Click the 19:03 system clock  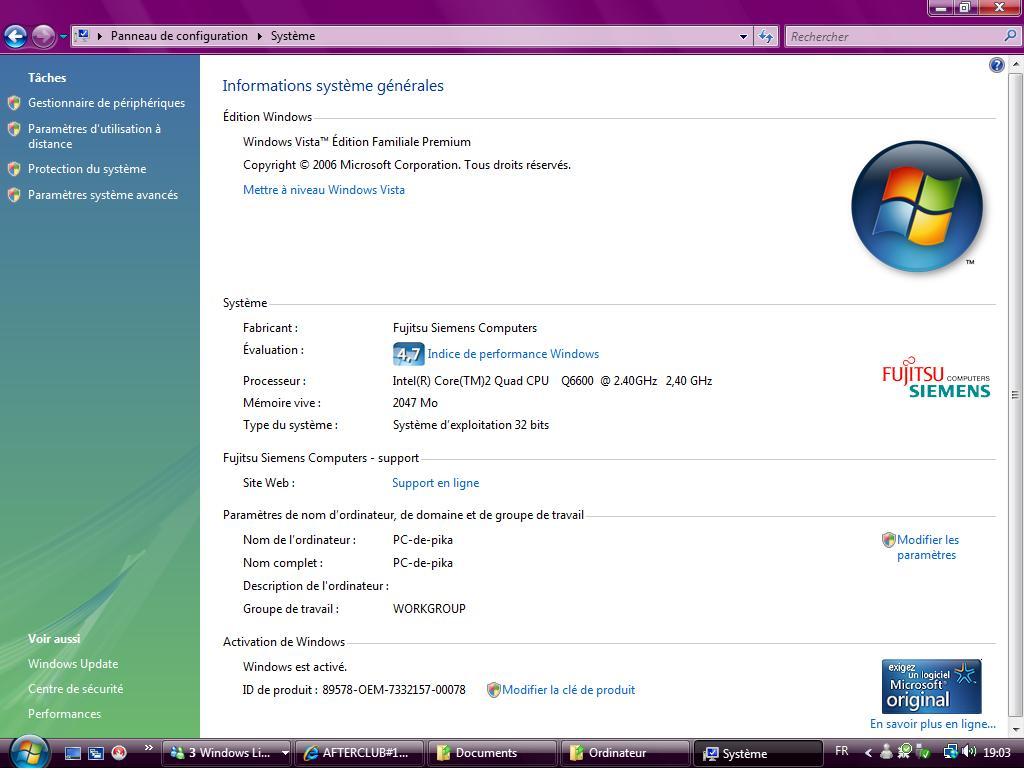[x=997, y=753]
